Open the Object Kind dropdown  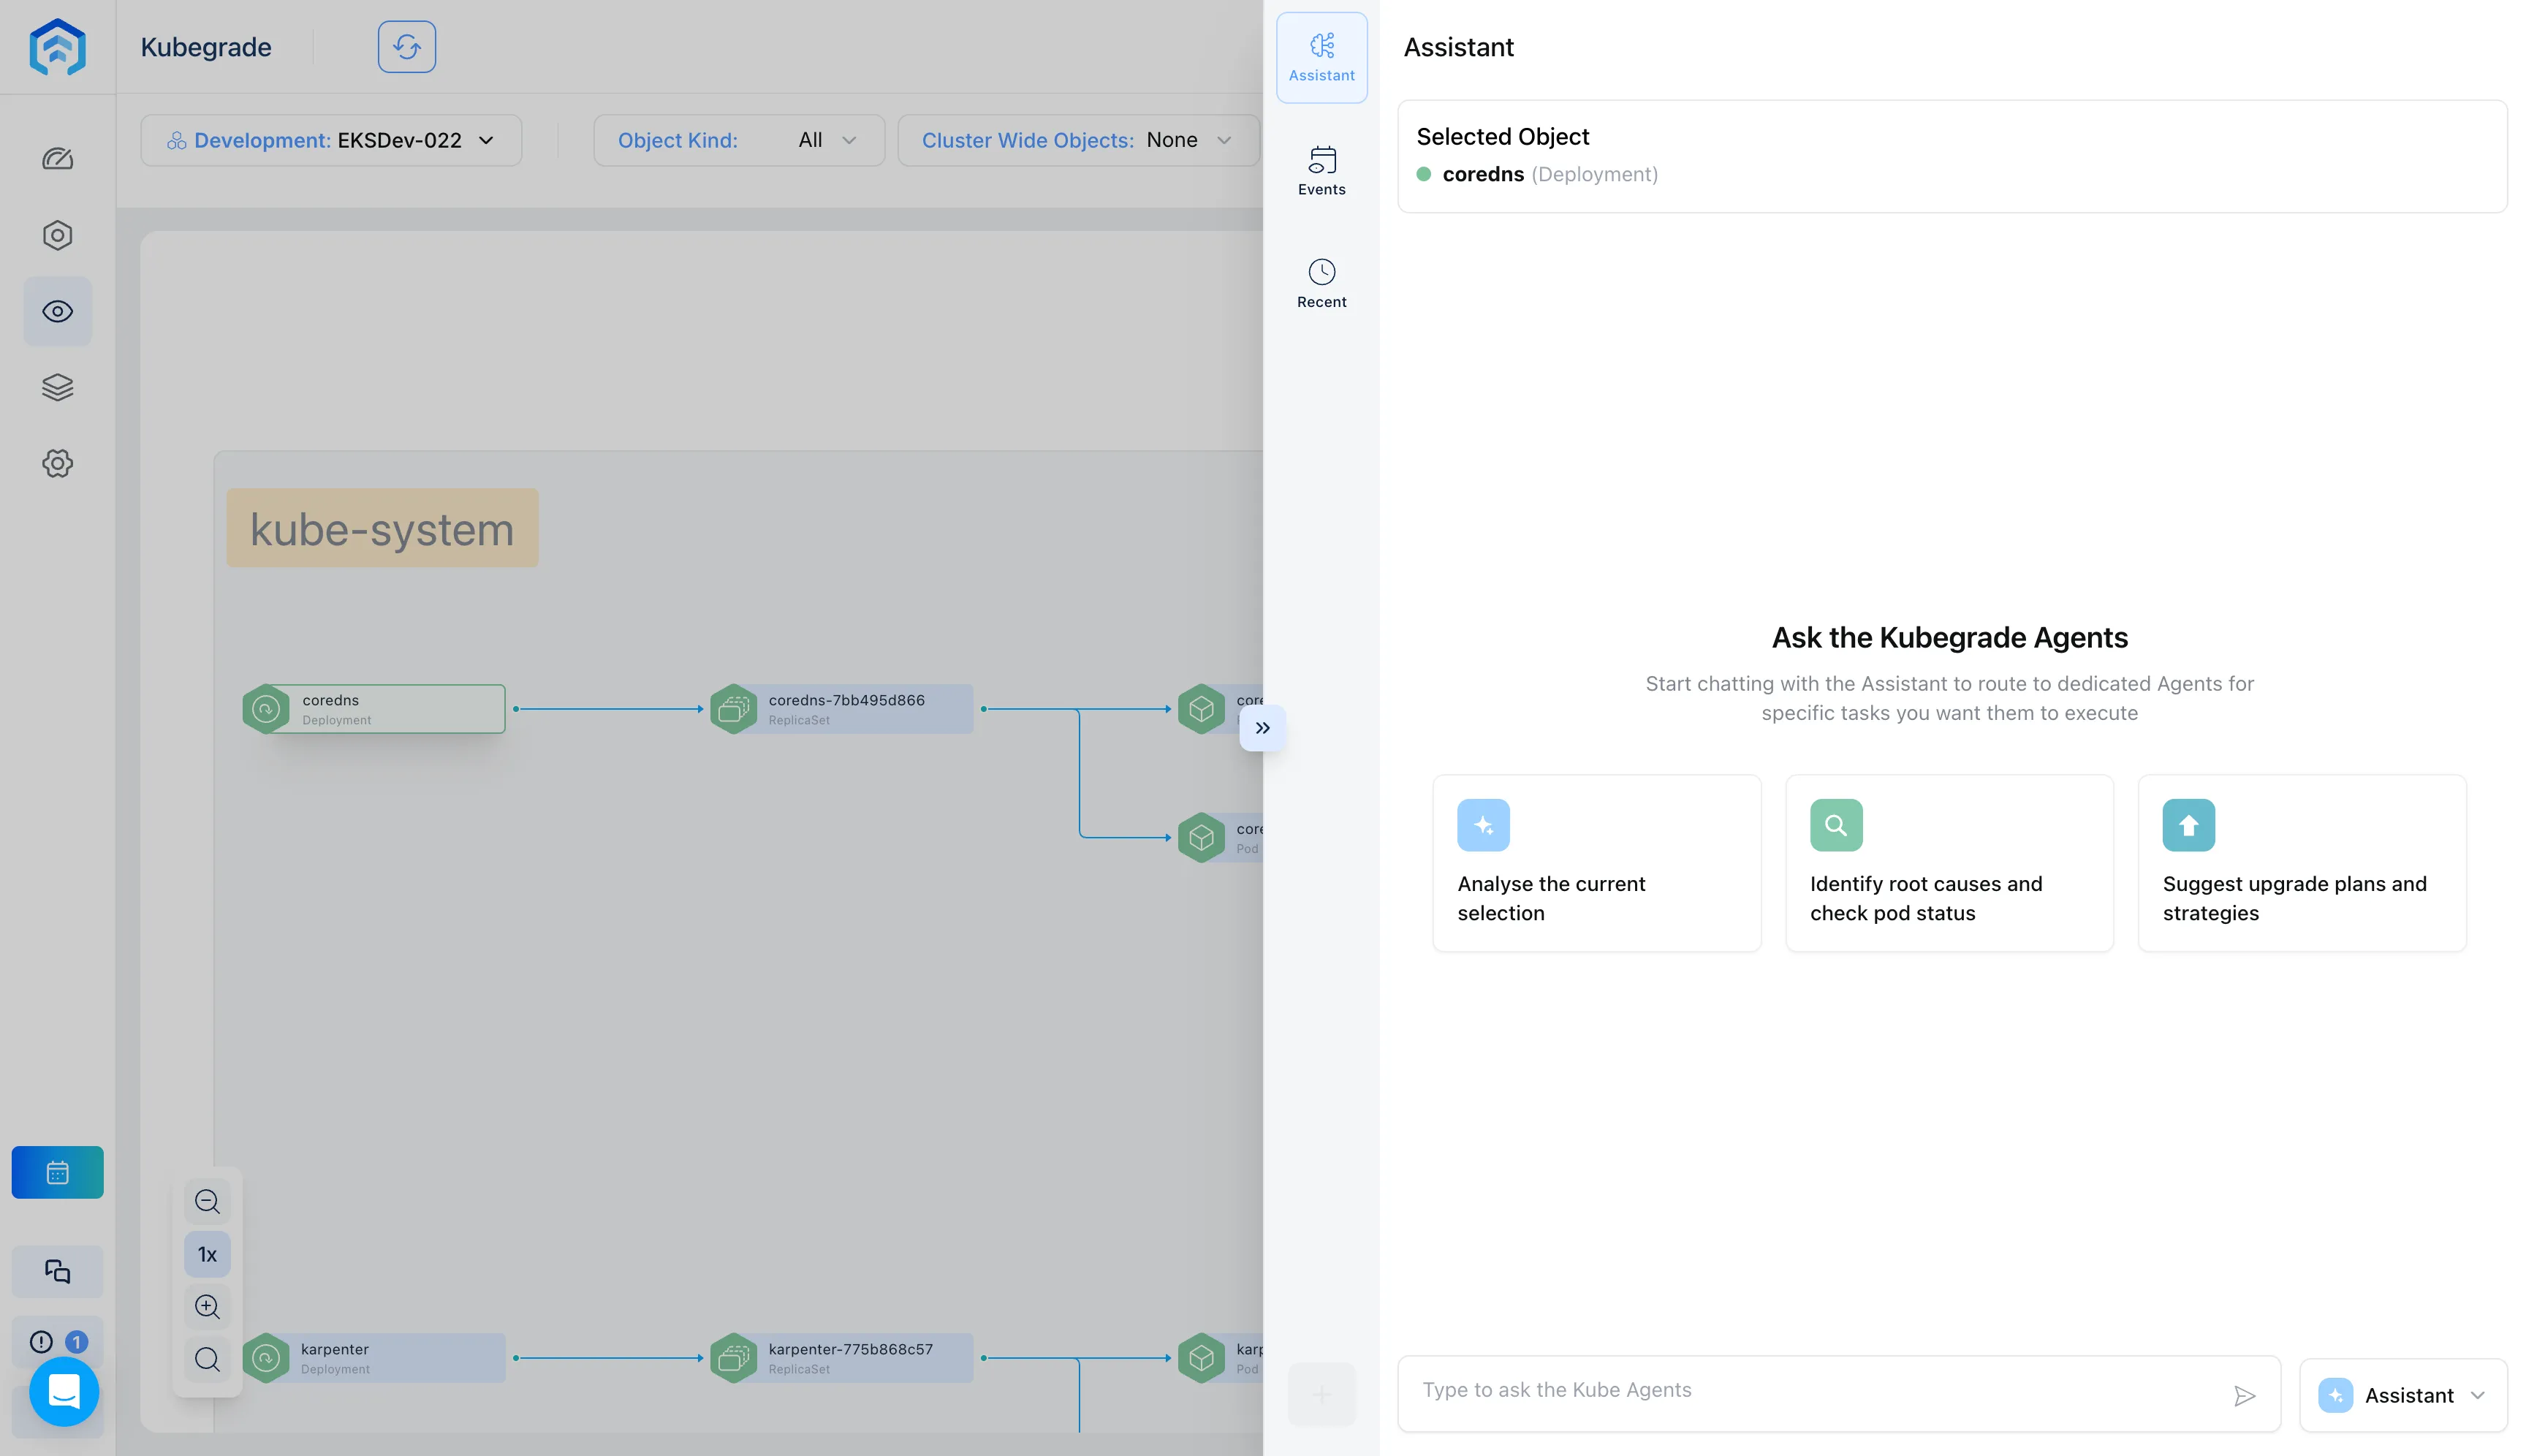pos(738,140)
